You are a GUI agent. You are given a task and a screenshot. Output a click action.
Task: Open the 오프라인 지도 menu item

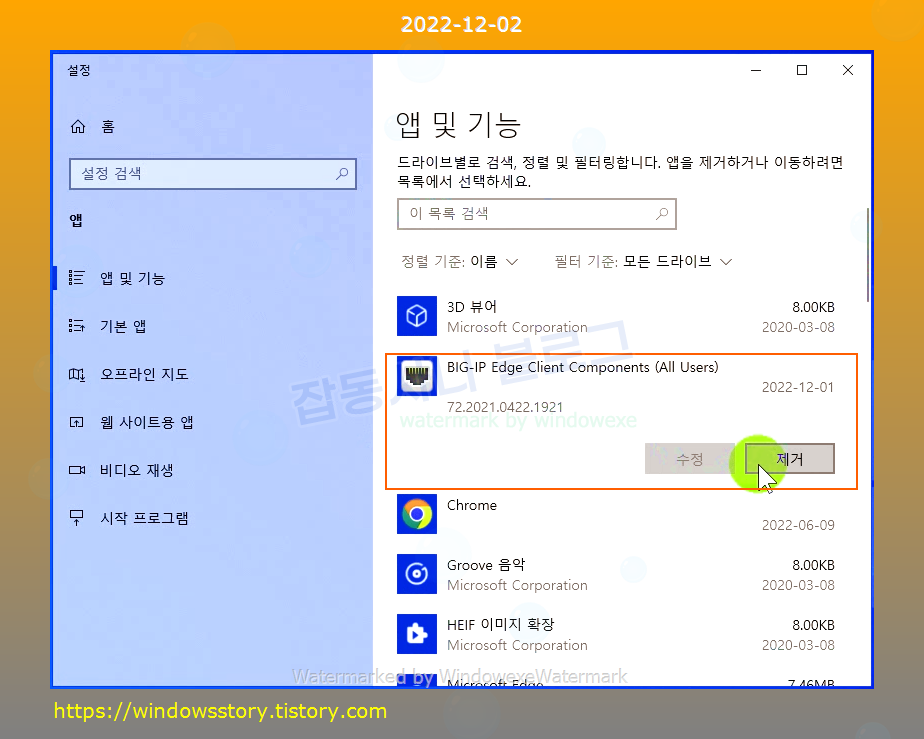click(212, 374)
